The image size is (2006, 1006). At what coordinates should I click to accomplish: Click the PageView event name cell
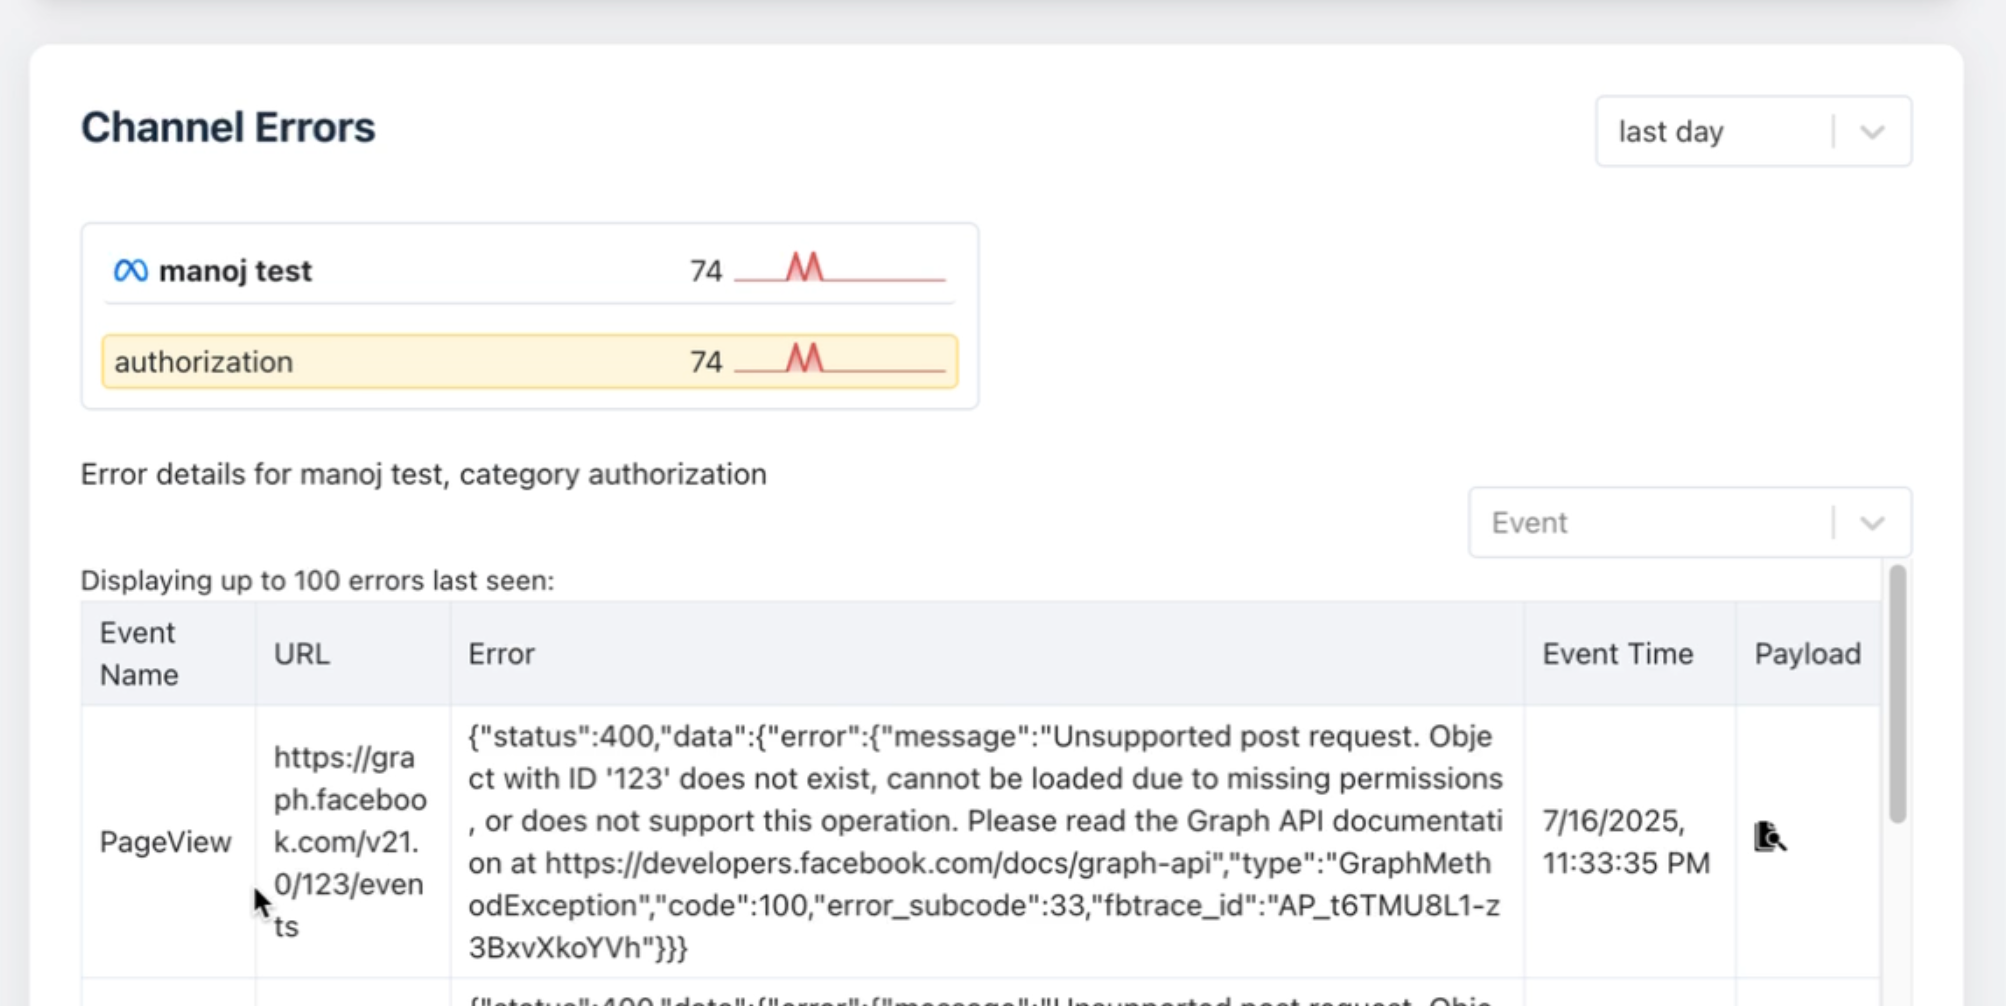click(x=166, y=842)
